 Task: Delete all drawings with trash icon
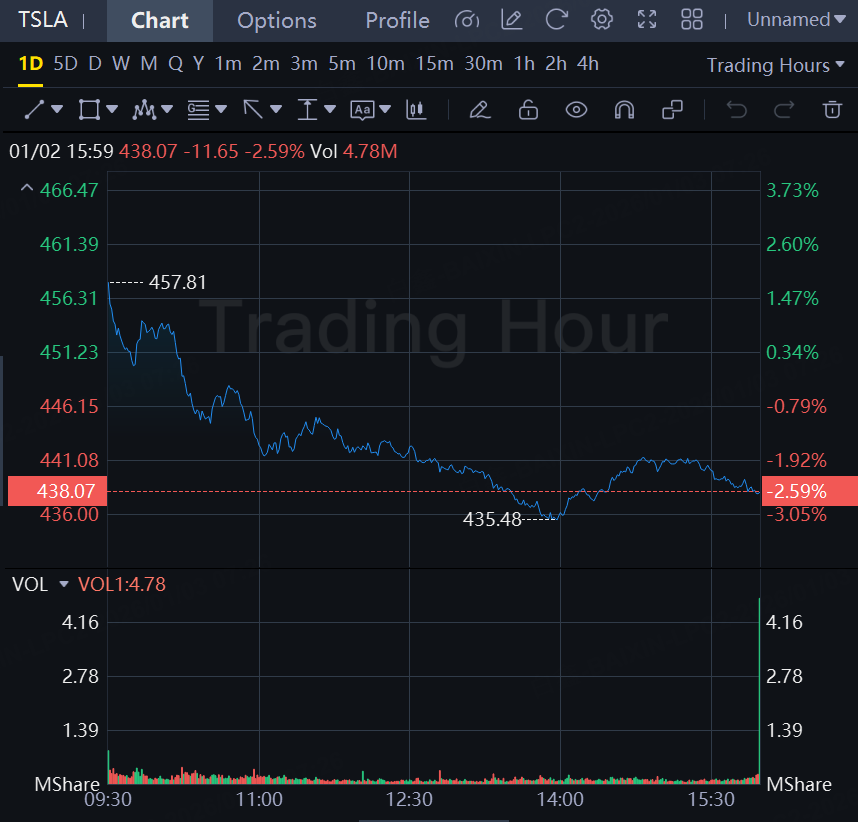[831, 110]
